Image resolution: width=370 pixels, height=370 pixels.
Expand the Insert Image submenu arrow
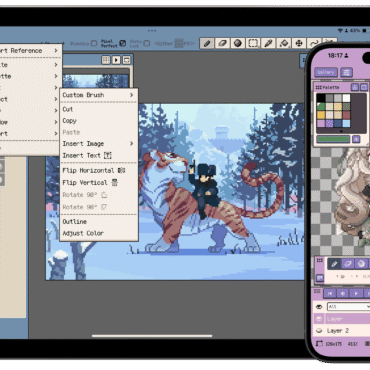pyautogui.click(x=132, y=144)
